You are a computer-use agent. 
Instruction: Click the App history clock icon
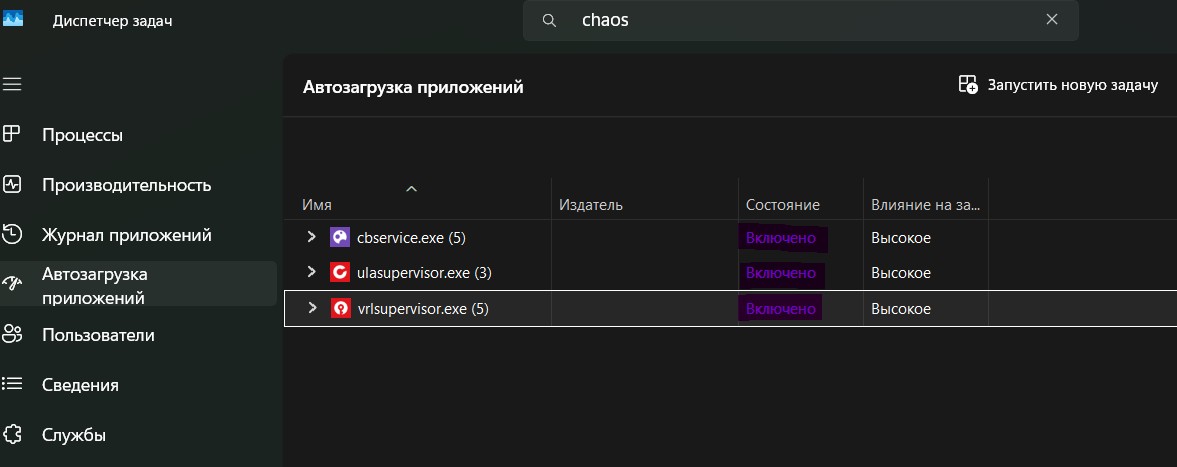point(12,235)
